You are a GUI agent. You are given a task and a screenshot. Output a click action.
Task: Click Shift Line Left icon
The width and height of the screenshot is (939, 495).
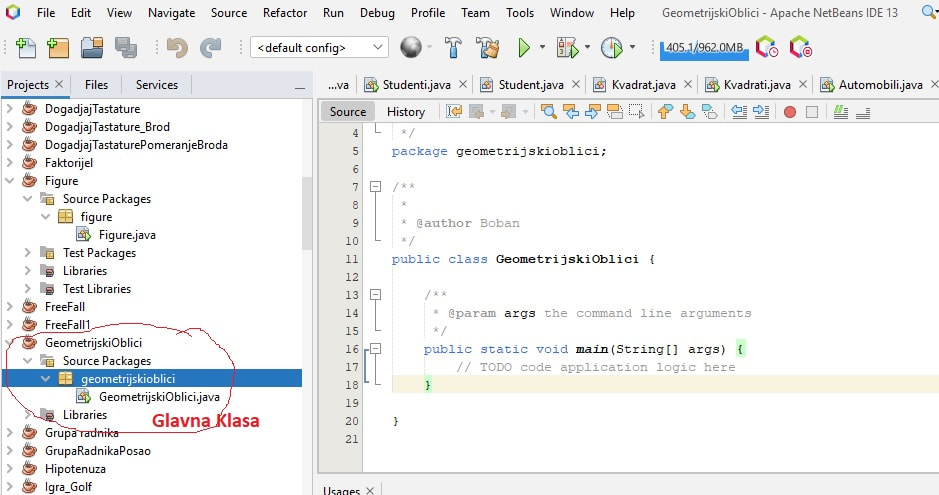[739, 111]
